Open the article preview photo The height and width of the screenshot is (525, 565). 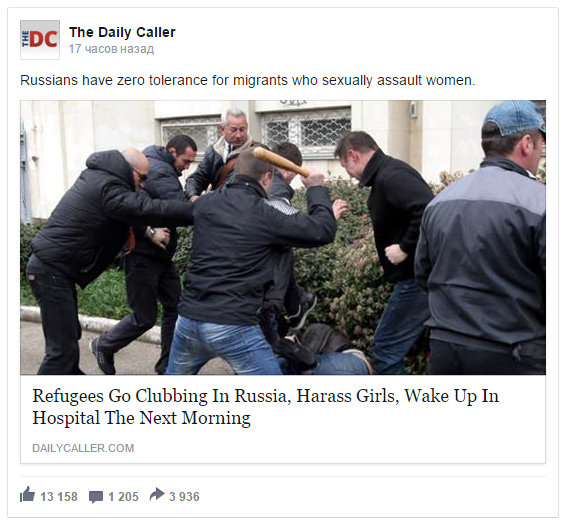click(283, 237)
